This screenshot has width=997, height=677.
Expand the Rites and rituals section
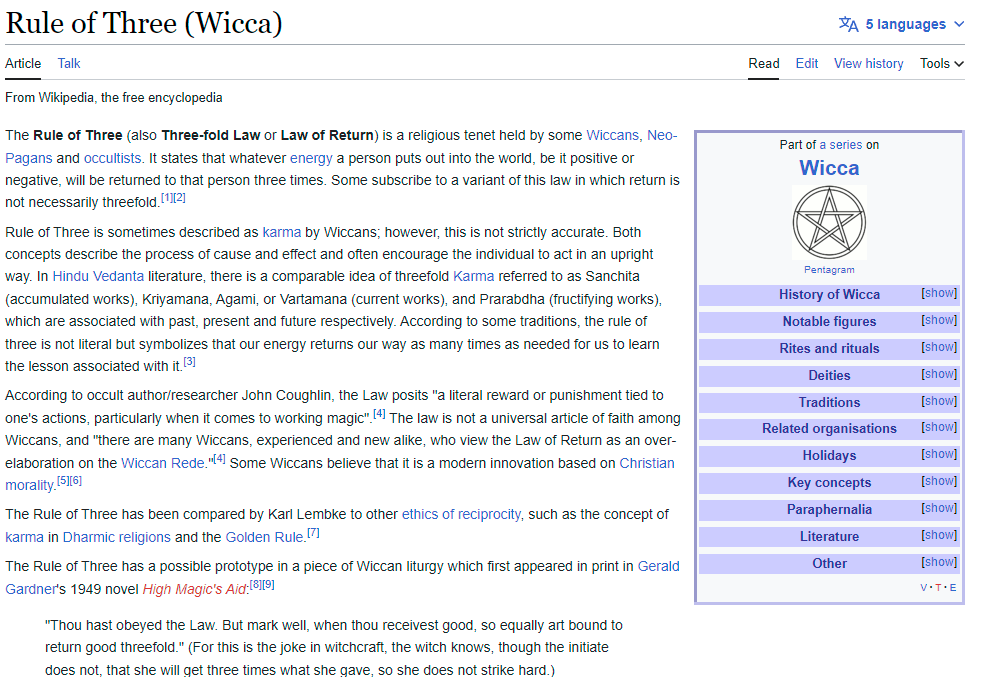(939, 347)
